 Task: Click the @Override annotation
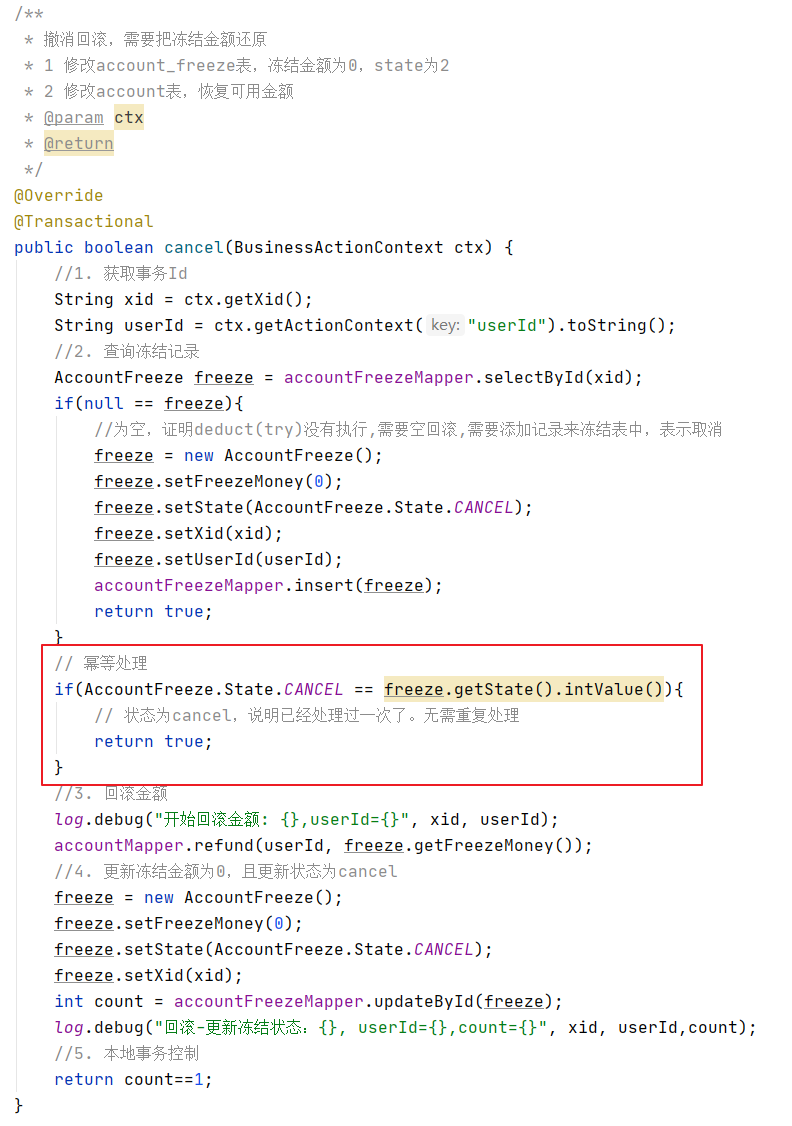58,195
